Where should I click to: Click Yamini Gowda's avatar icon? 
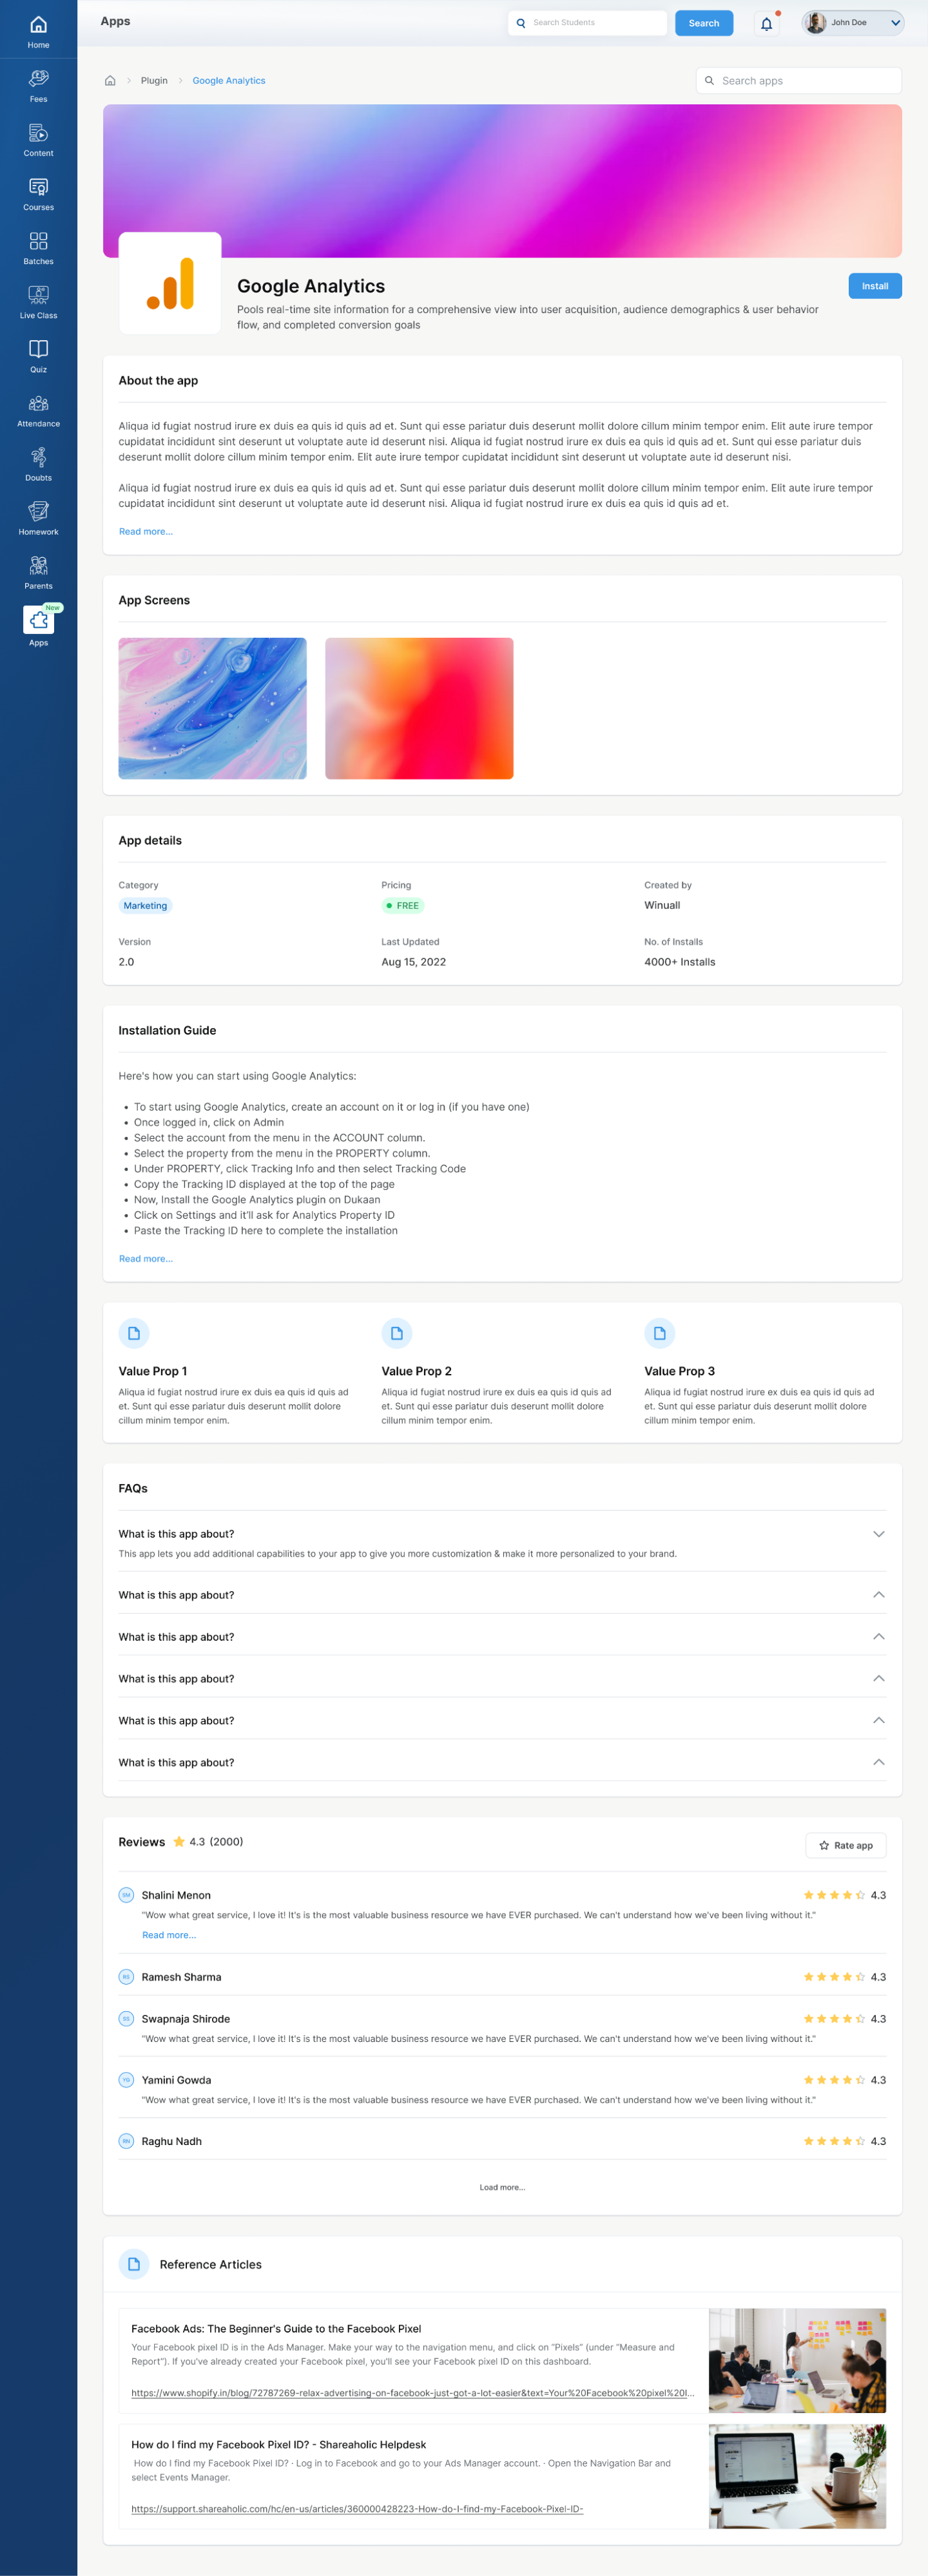(x=126, y=2079)
